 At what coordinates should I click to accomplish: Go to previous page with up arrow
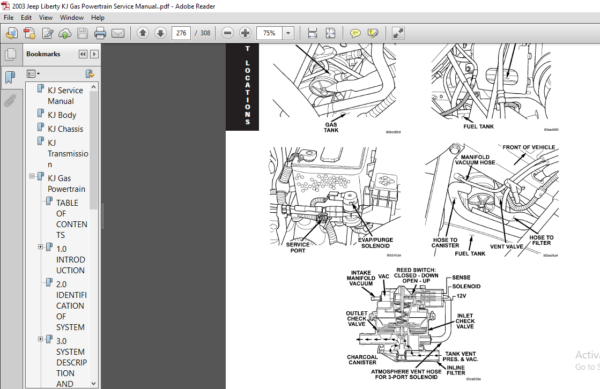click(143, 33)
